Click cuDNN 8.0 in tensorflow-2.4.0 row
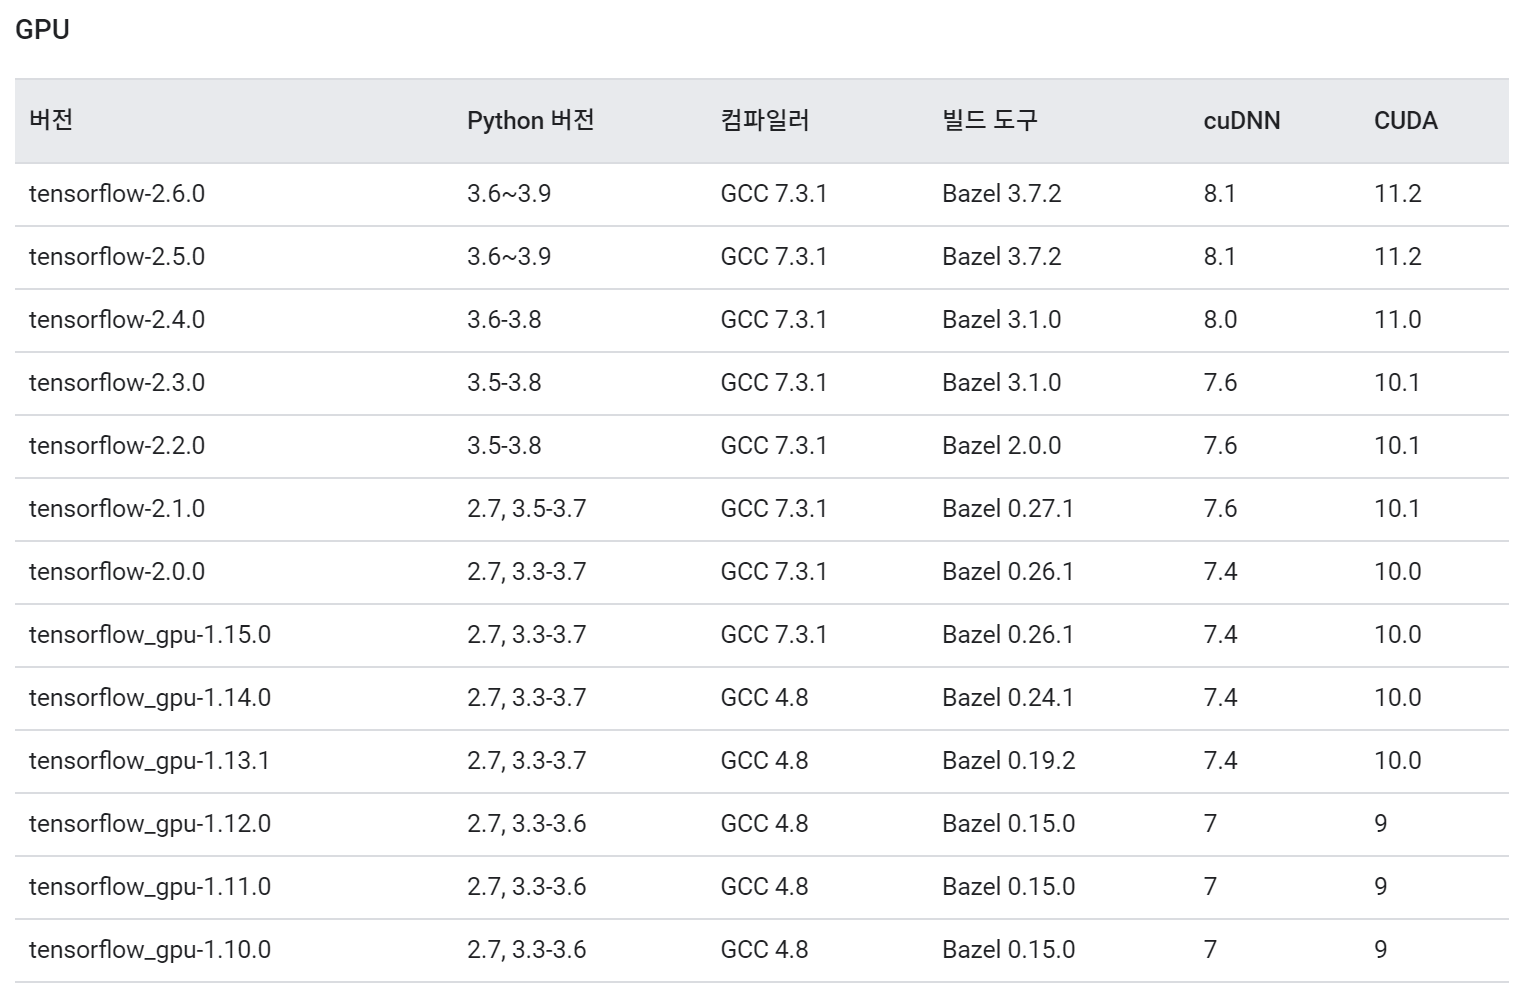 click(x=1221, y=320)
